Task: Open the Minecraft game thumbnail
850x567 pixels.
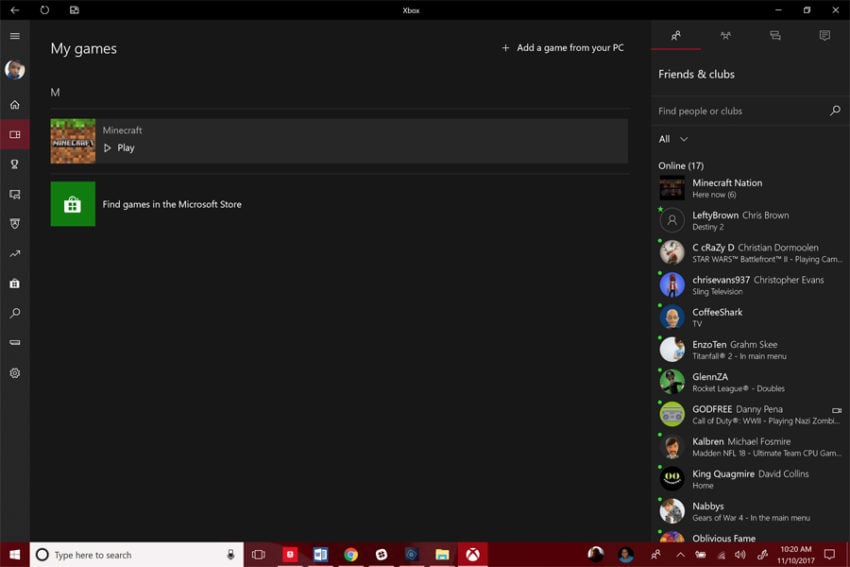Action: tap(73, 141)
